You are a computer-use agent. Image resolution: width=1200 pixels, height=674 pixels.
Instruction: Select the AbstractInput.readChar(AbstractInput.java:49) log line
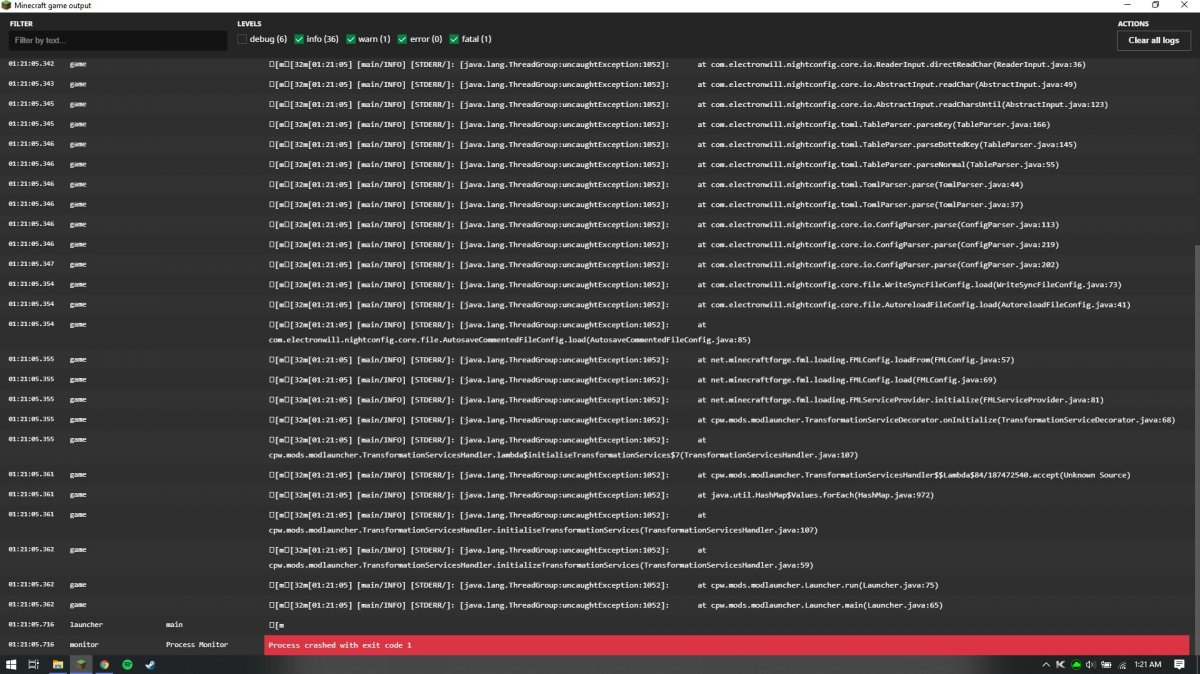(595, 84)
